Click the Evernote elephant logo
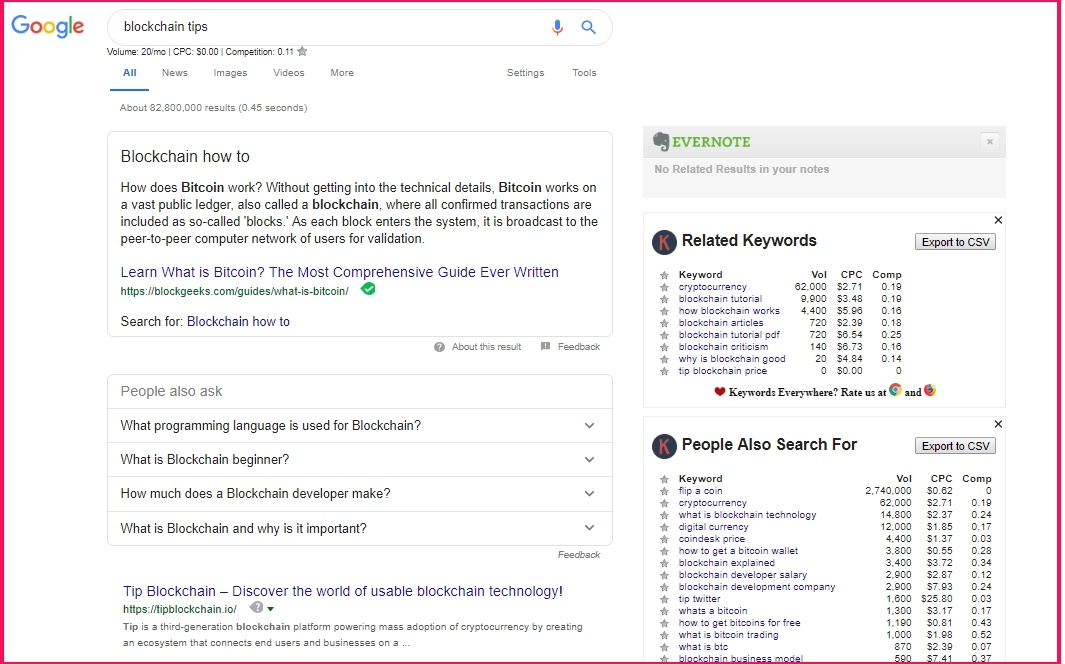Image resolution: width=1065 pixels, height=664 pixels. [x=661, y=141]
